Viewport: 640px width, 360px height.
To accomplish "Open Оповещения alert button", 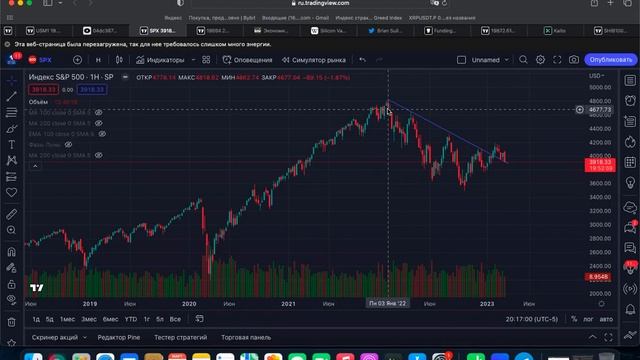I will pyautogui.click(x=247, y=60).
